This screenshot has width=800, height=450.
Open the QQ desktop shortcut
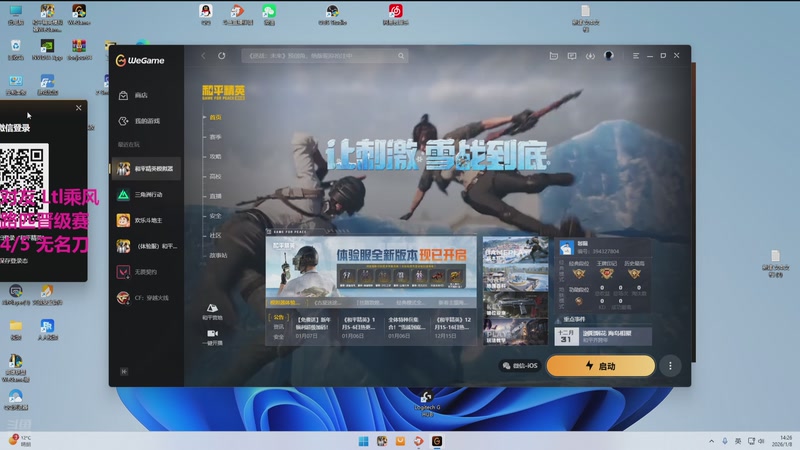coord(206,14)
